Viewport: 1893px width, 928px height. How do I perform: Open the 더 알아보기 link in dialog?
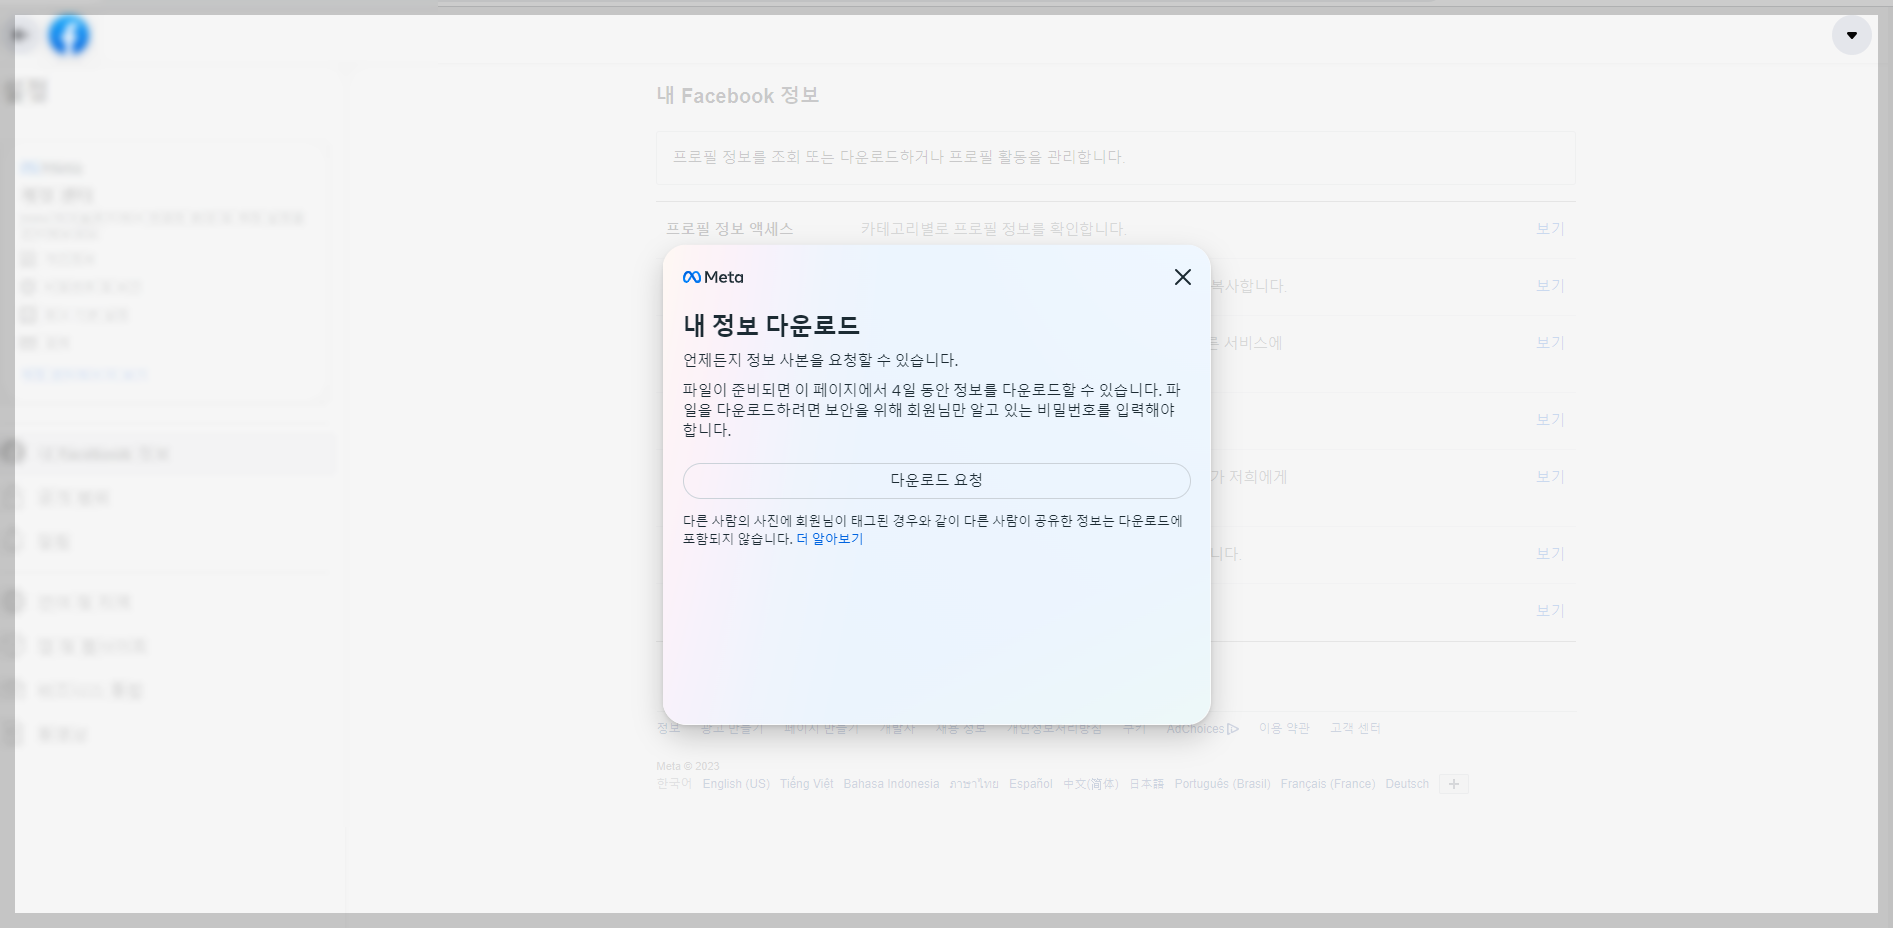[829, 539]
